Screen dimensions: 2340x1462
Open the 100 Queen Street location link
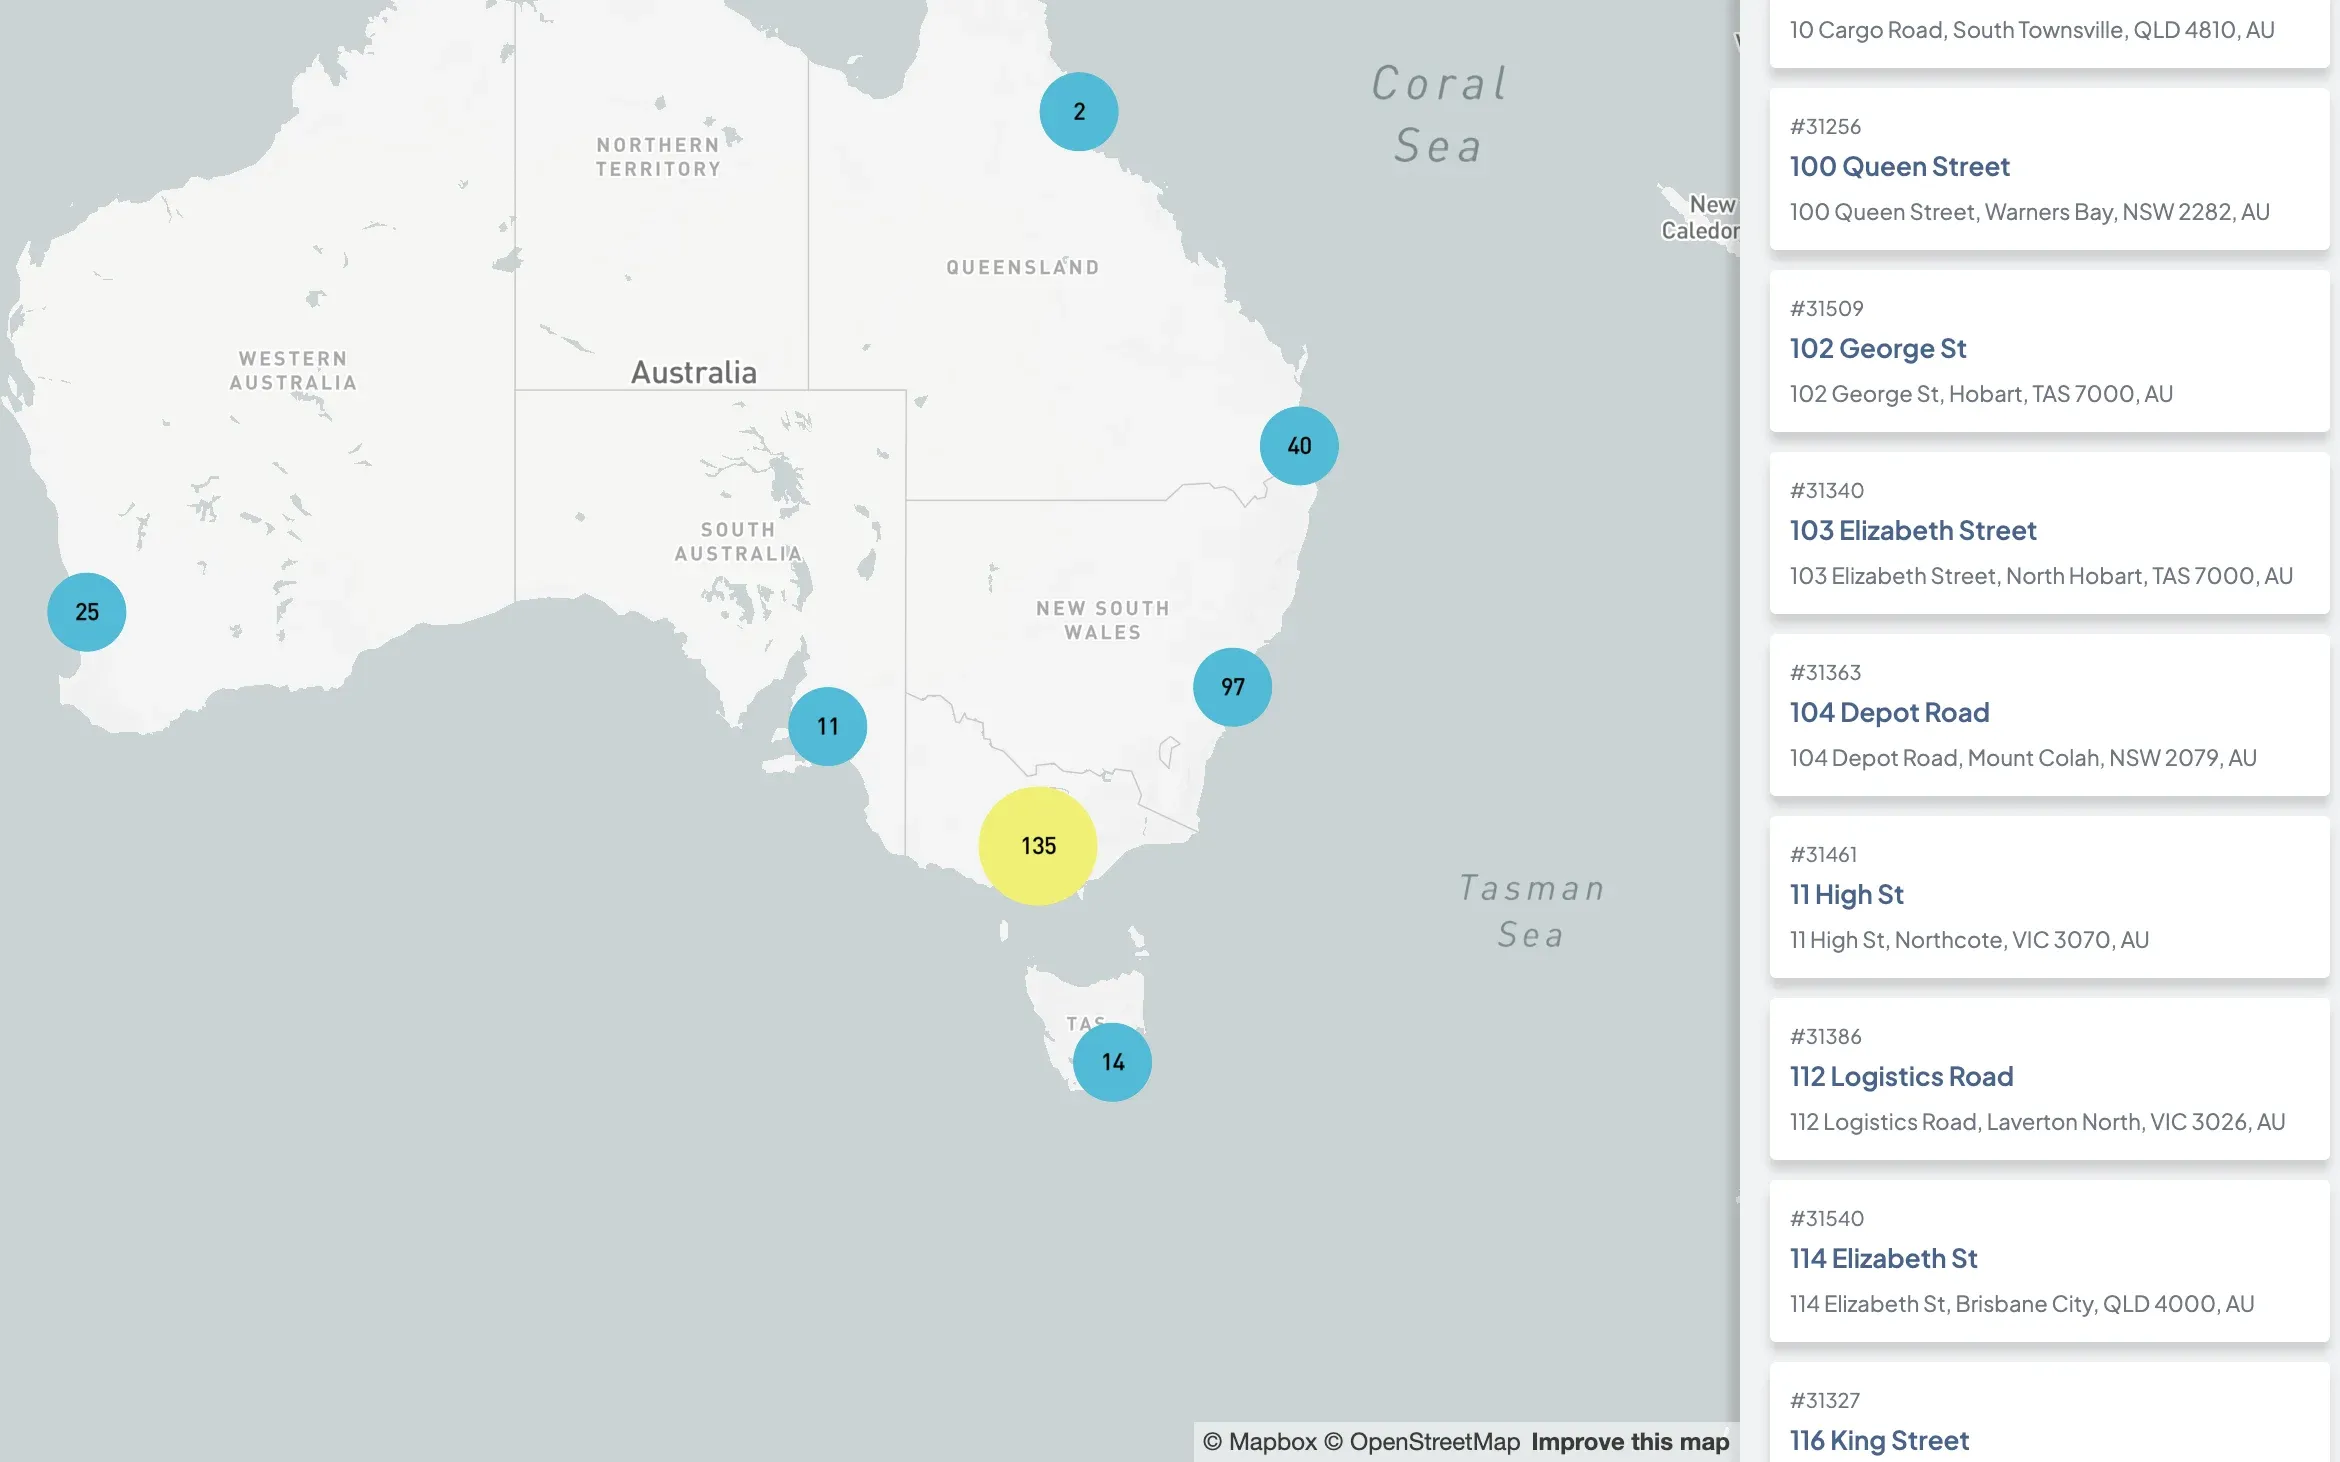pos(1899,167)
